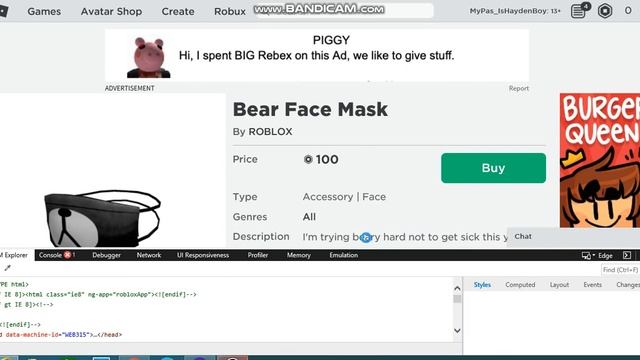This screenshot has height=360, width=640.
Task: Click the Report link under the ad
Action: [518, 88]
